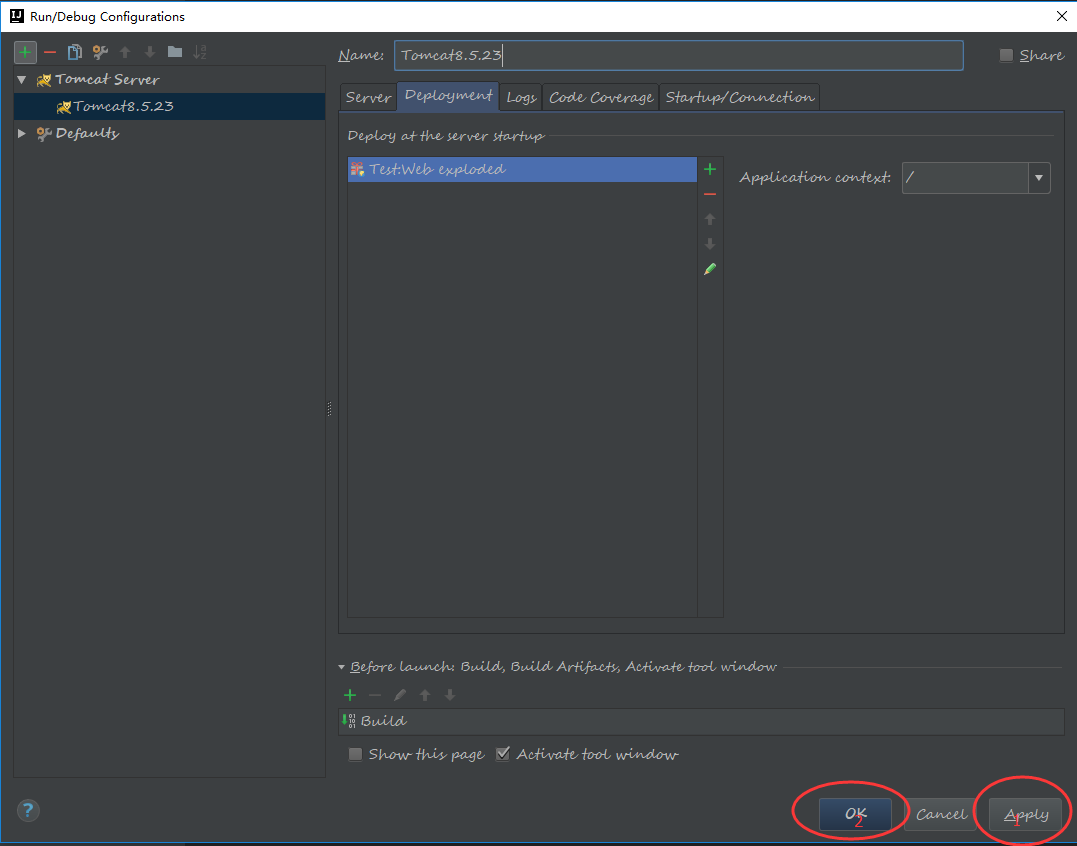Switch to the Server tab

(368, 98)
